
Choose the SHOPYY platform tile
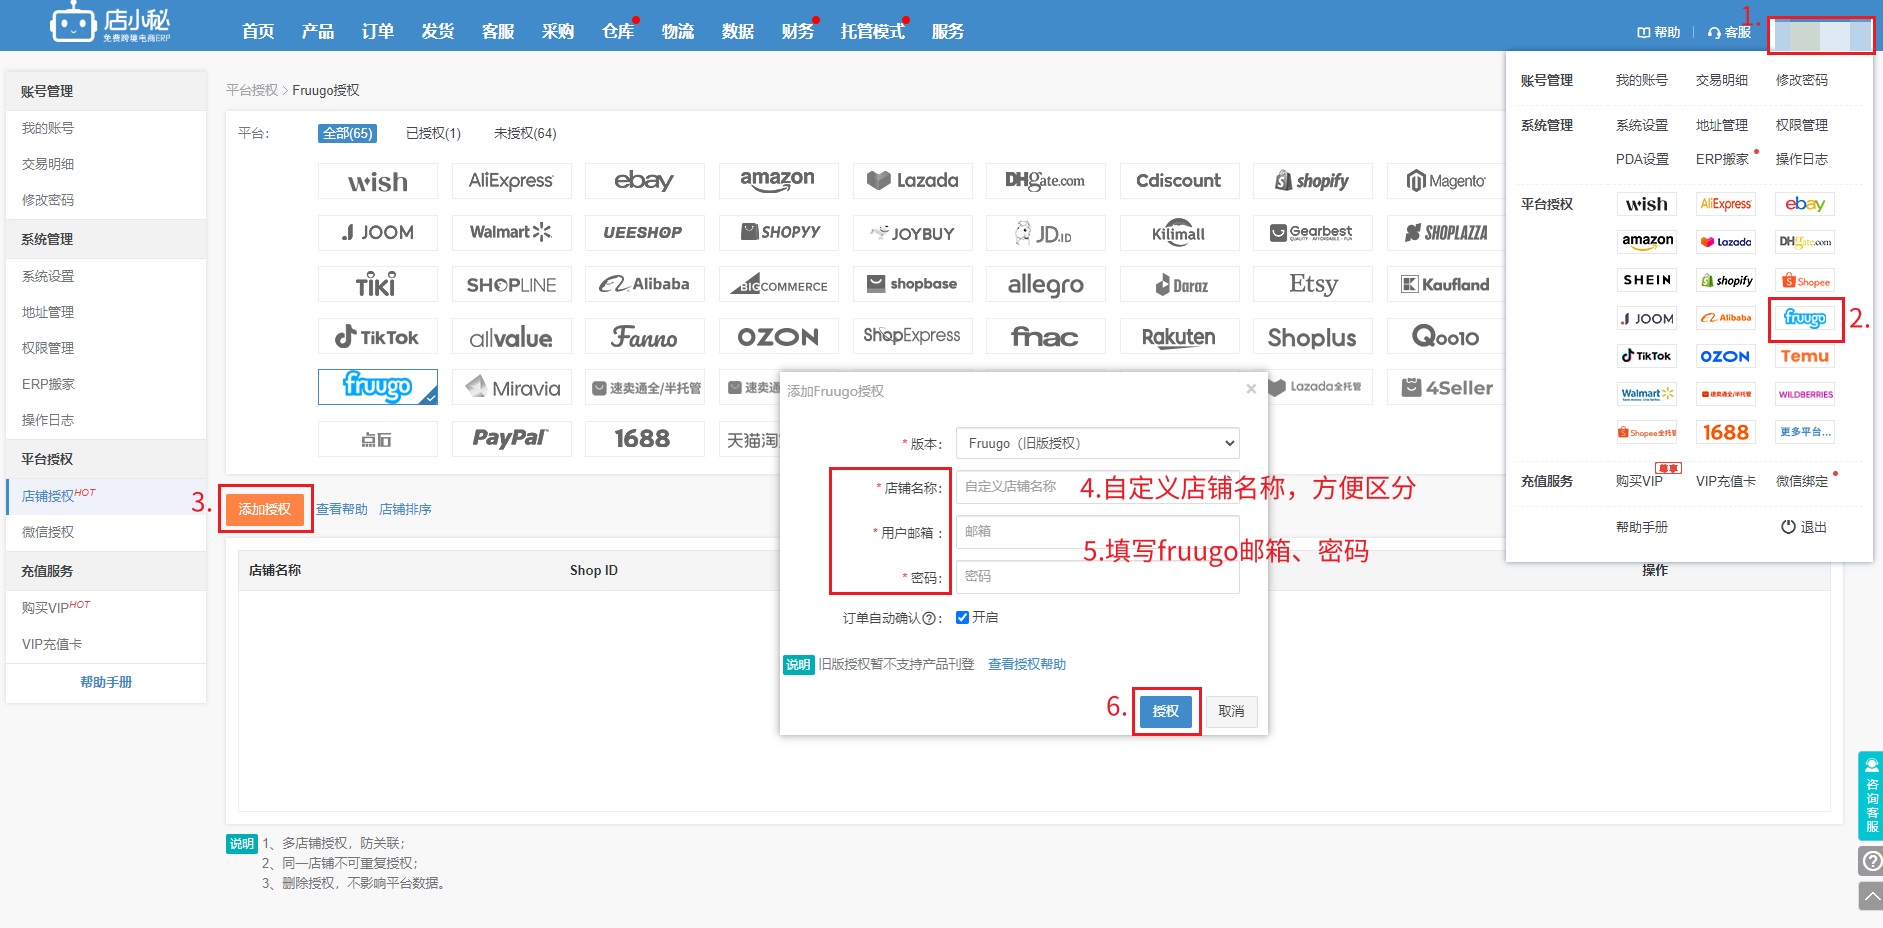778,233
